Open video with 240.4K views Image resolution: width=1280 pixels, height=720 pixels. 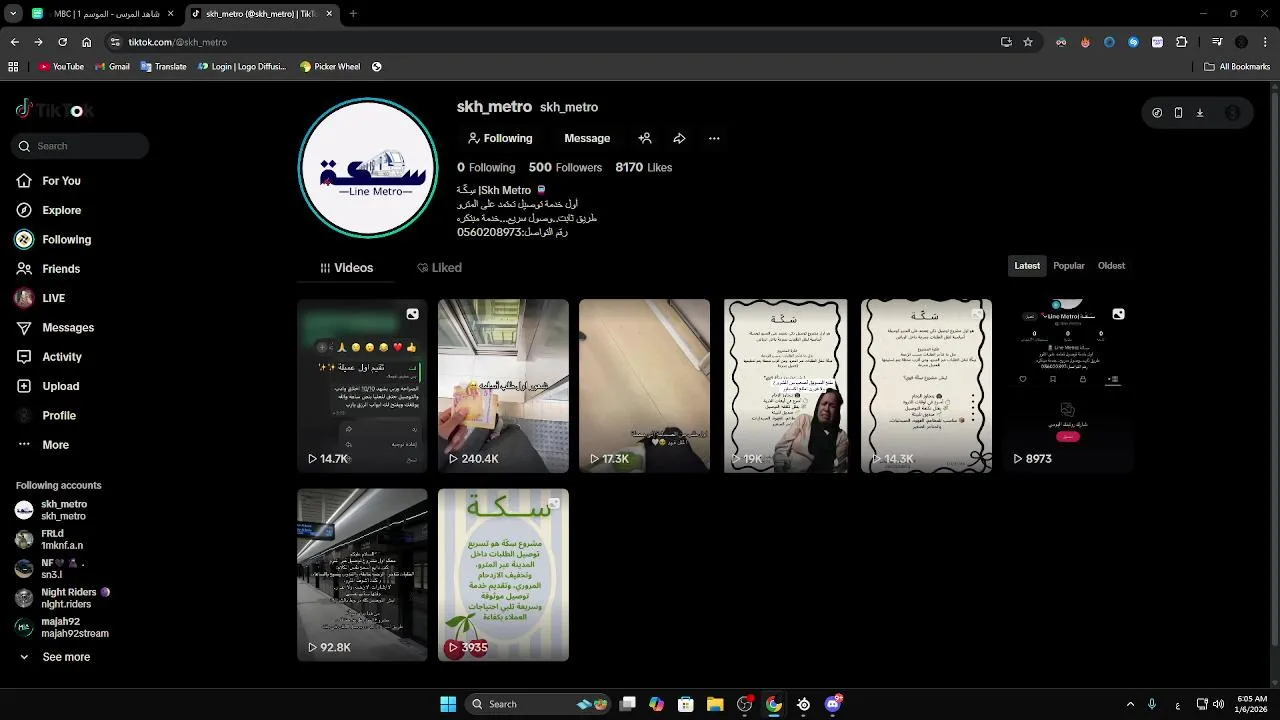pyautogui.click(x=503, y=386)
